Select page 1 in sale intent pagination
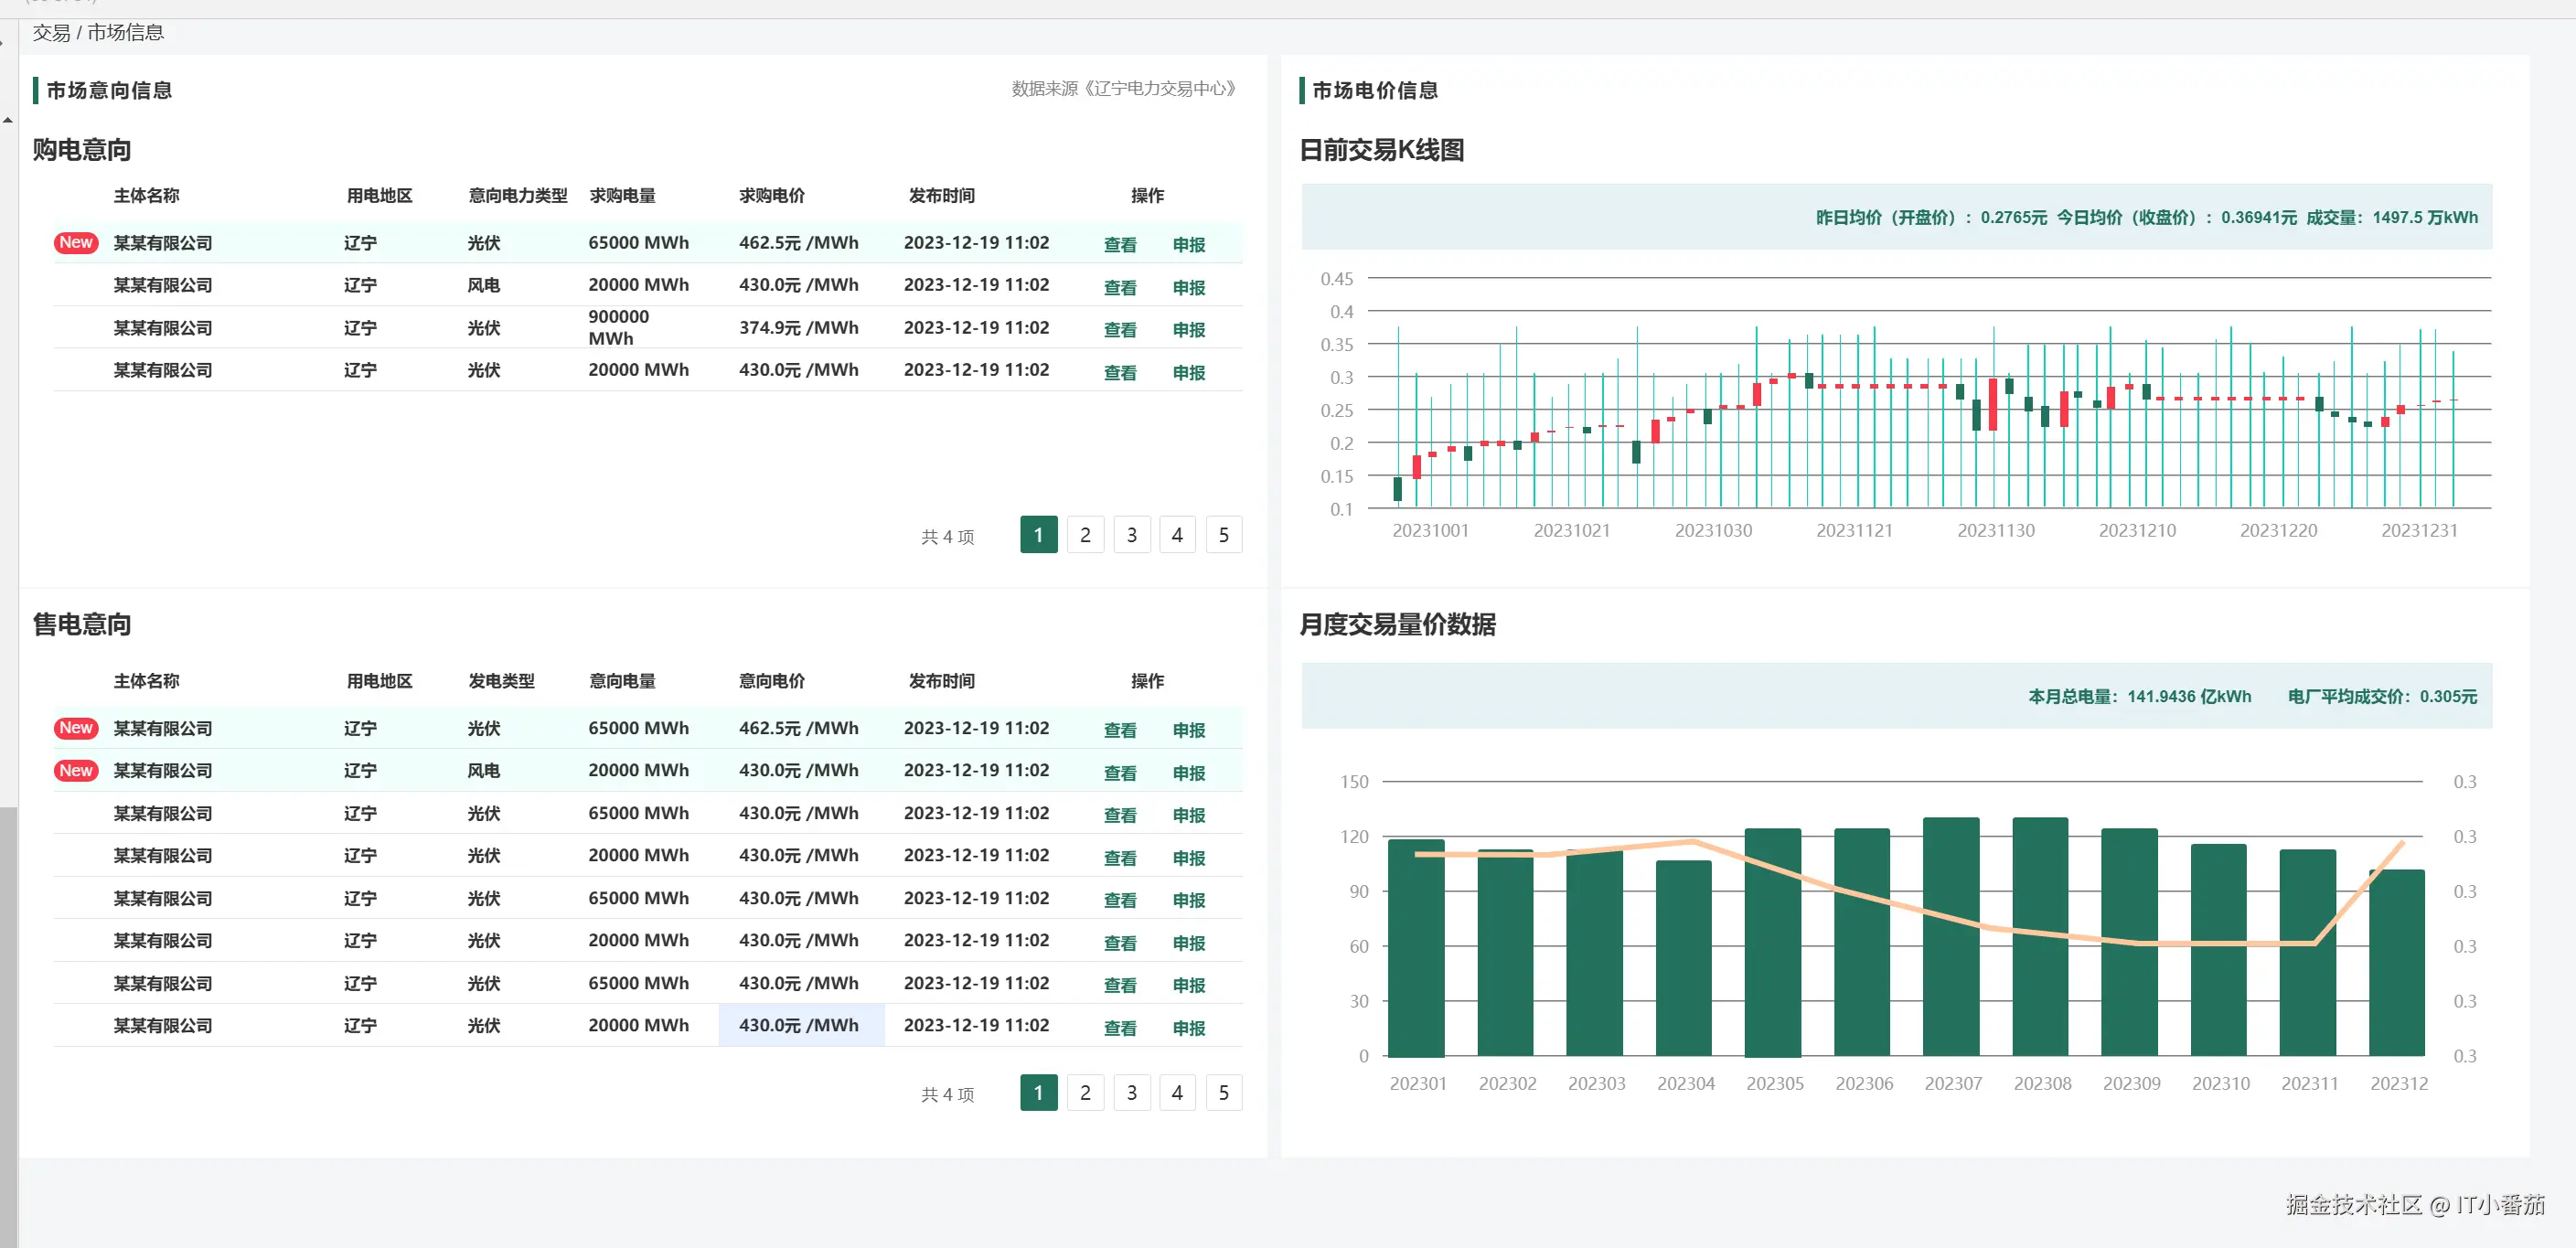This screenshot has width=2576, height=1248. pos(1038,1093)
